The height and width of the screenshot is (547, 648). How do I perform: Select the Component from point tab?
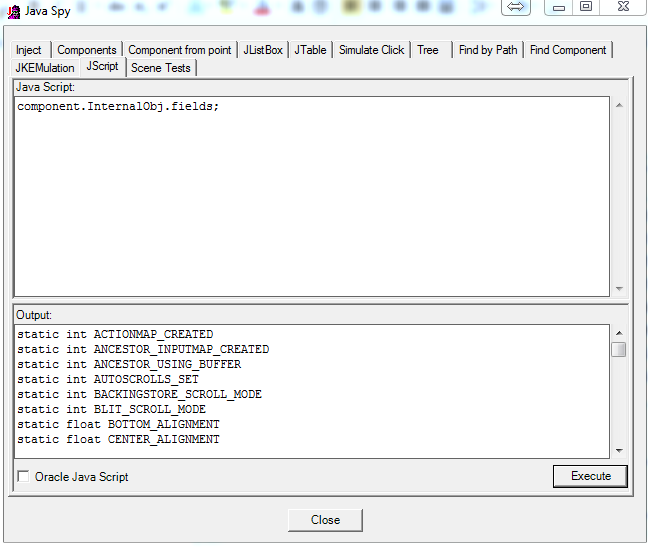click(180, 50)
